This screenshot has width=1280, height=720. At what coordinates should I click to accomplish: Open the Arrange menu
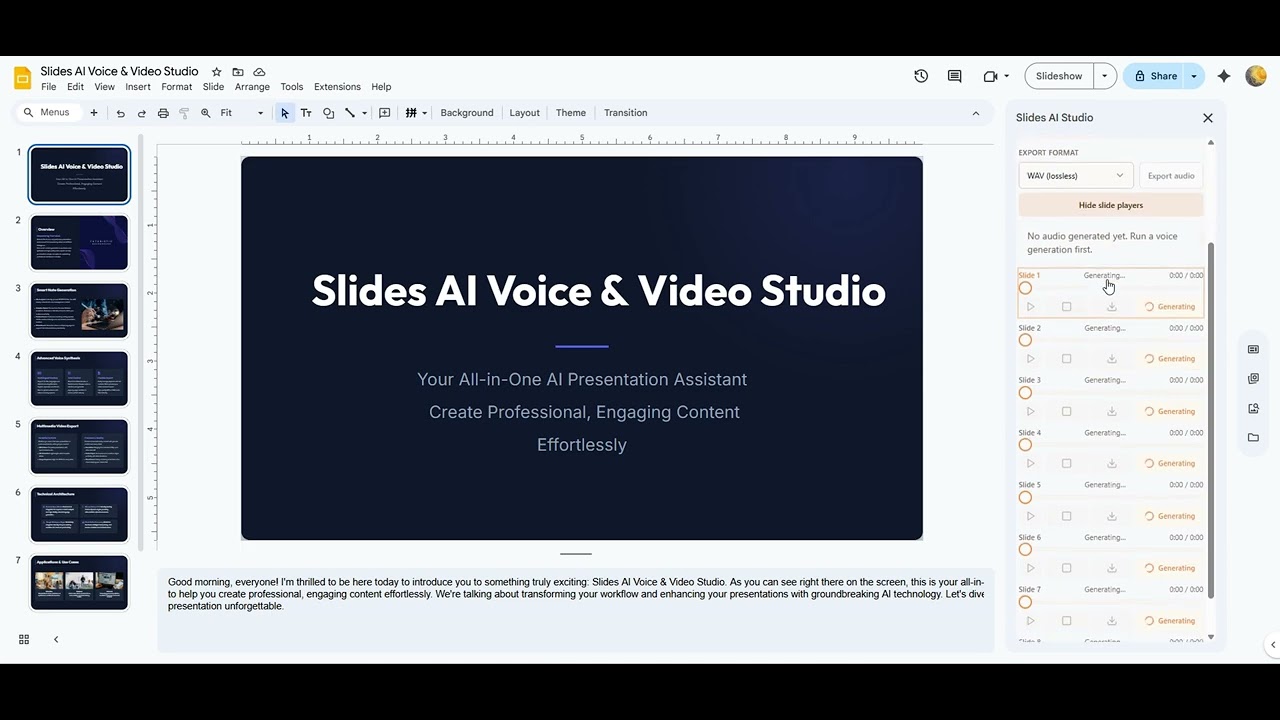(x=252, y=87)
